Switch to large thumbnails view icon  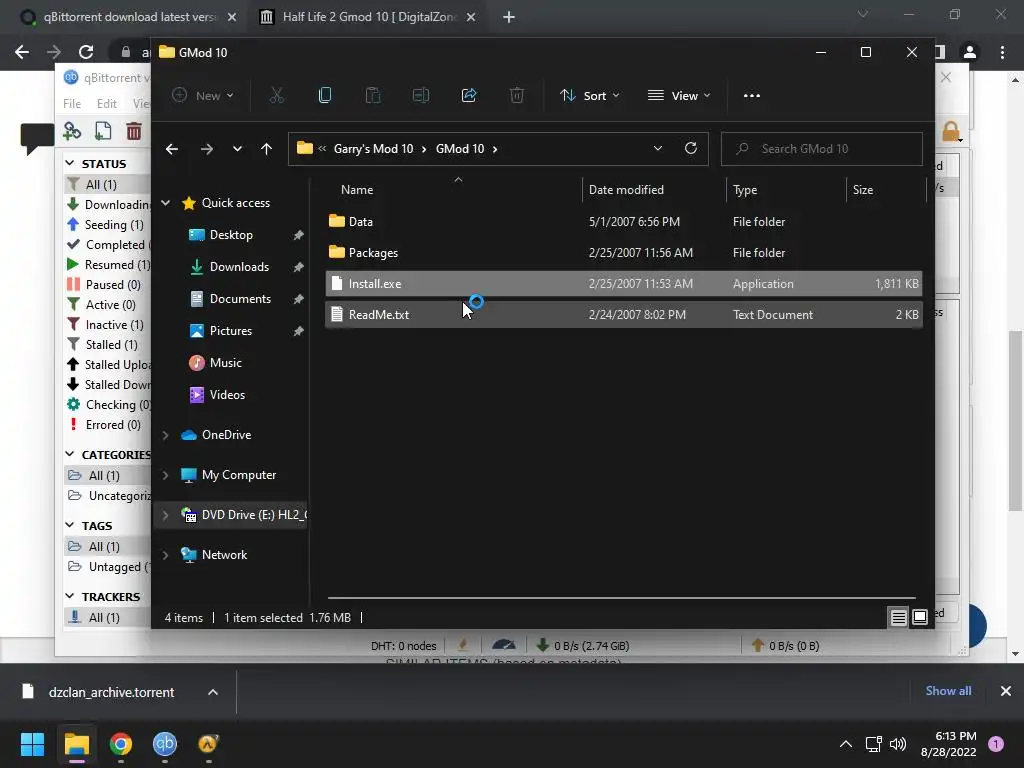[x=920, y=617]
